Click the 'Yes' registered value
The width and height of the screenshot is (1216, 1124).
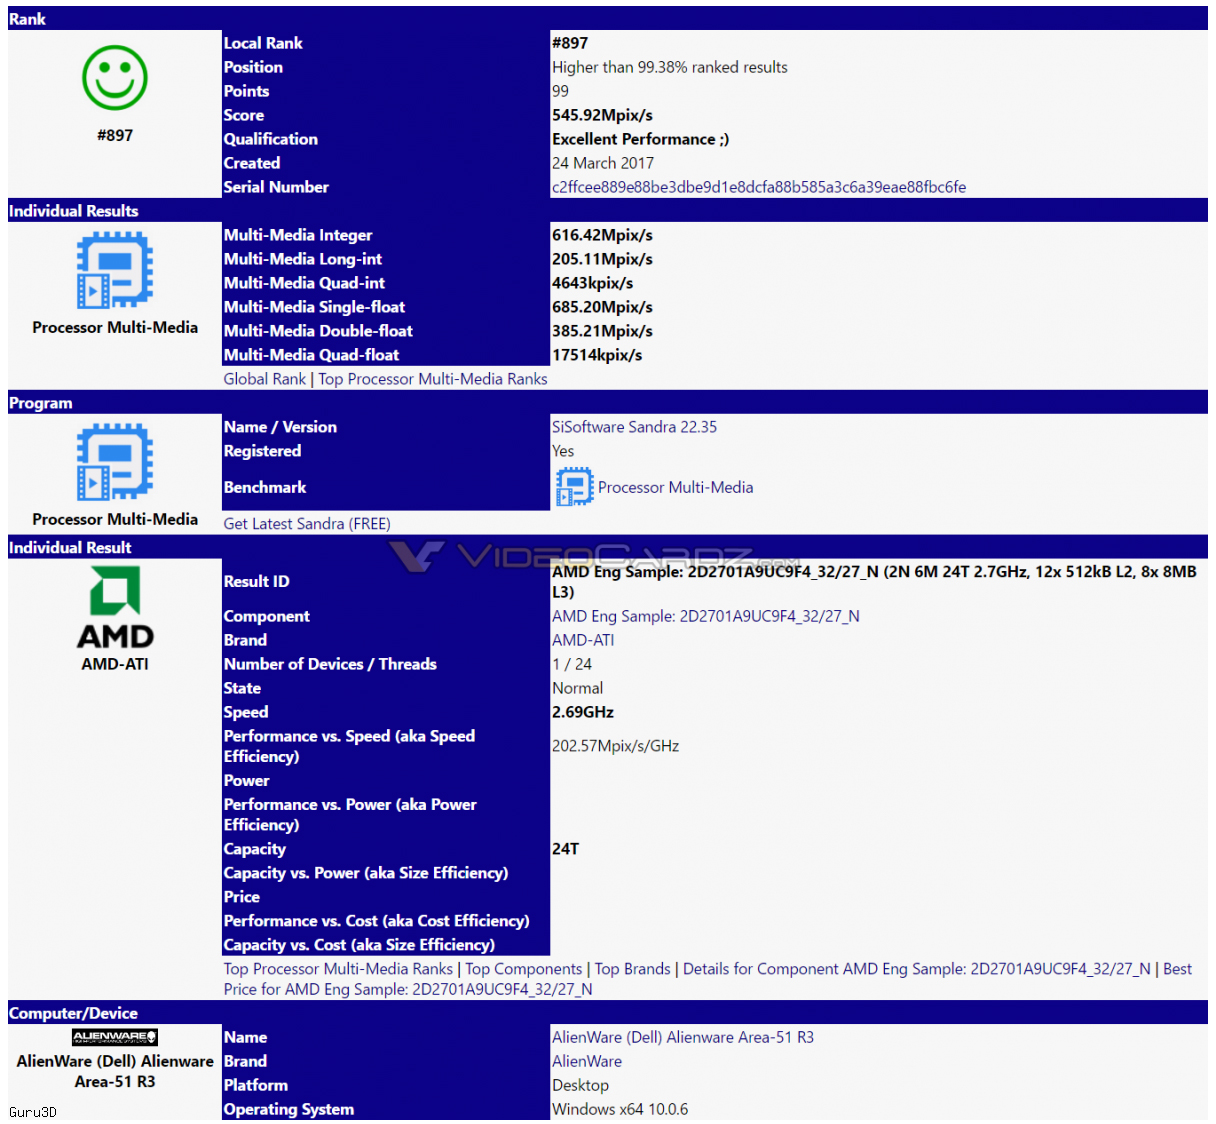563,451
